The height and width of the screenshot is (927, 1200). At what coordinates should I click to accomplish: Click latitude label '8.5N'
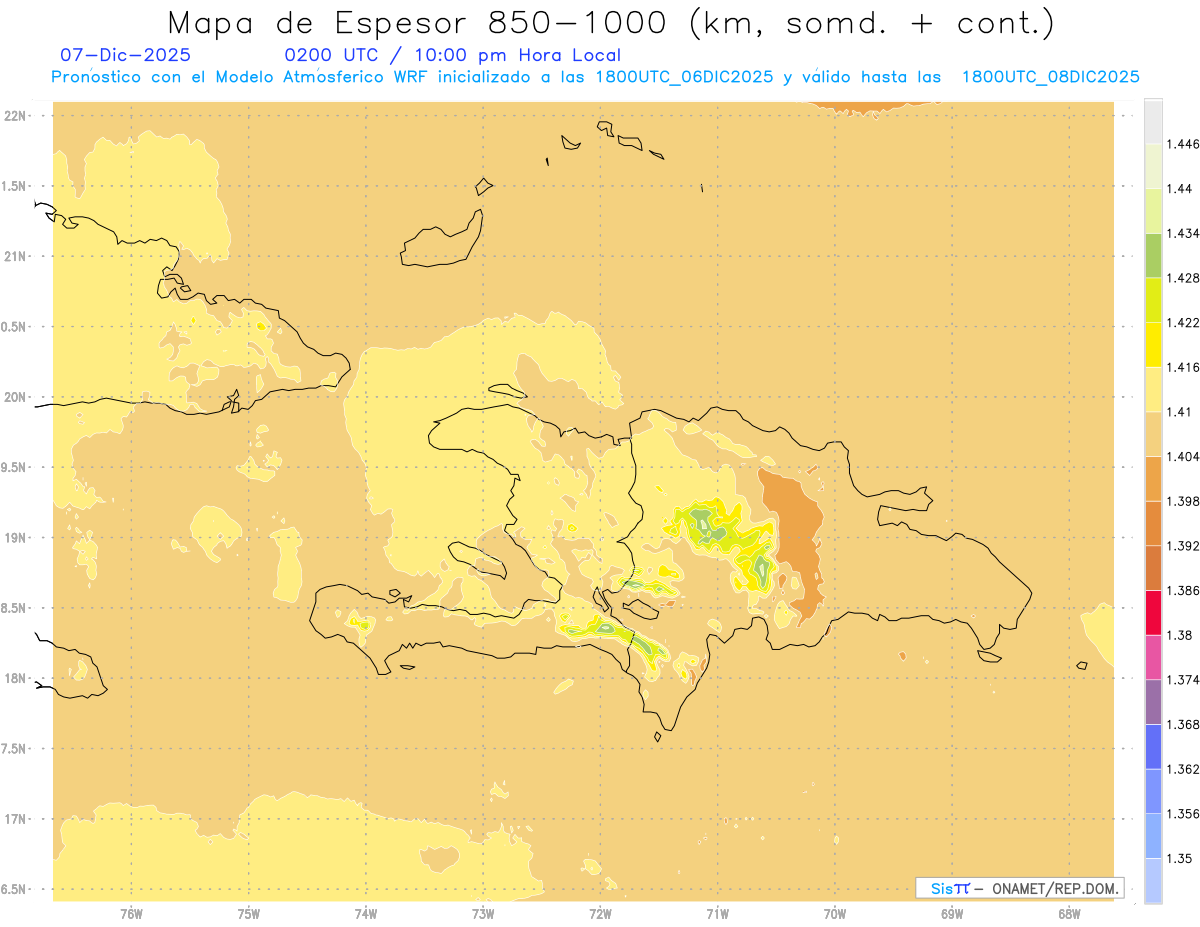click(14, 608)
